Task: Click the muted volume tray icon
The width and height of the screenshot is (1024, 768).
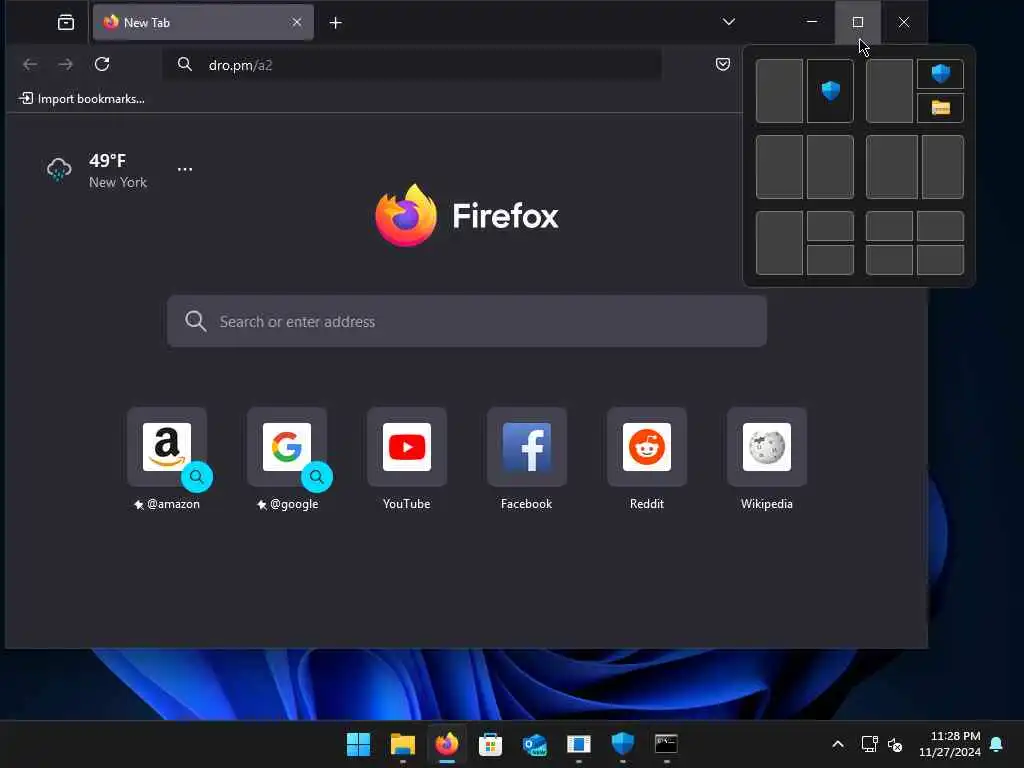Action: [895, 744]
